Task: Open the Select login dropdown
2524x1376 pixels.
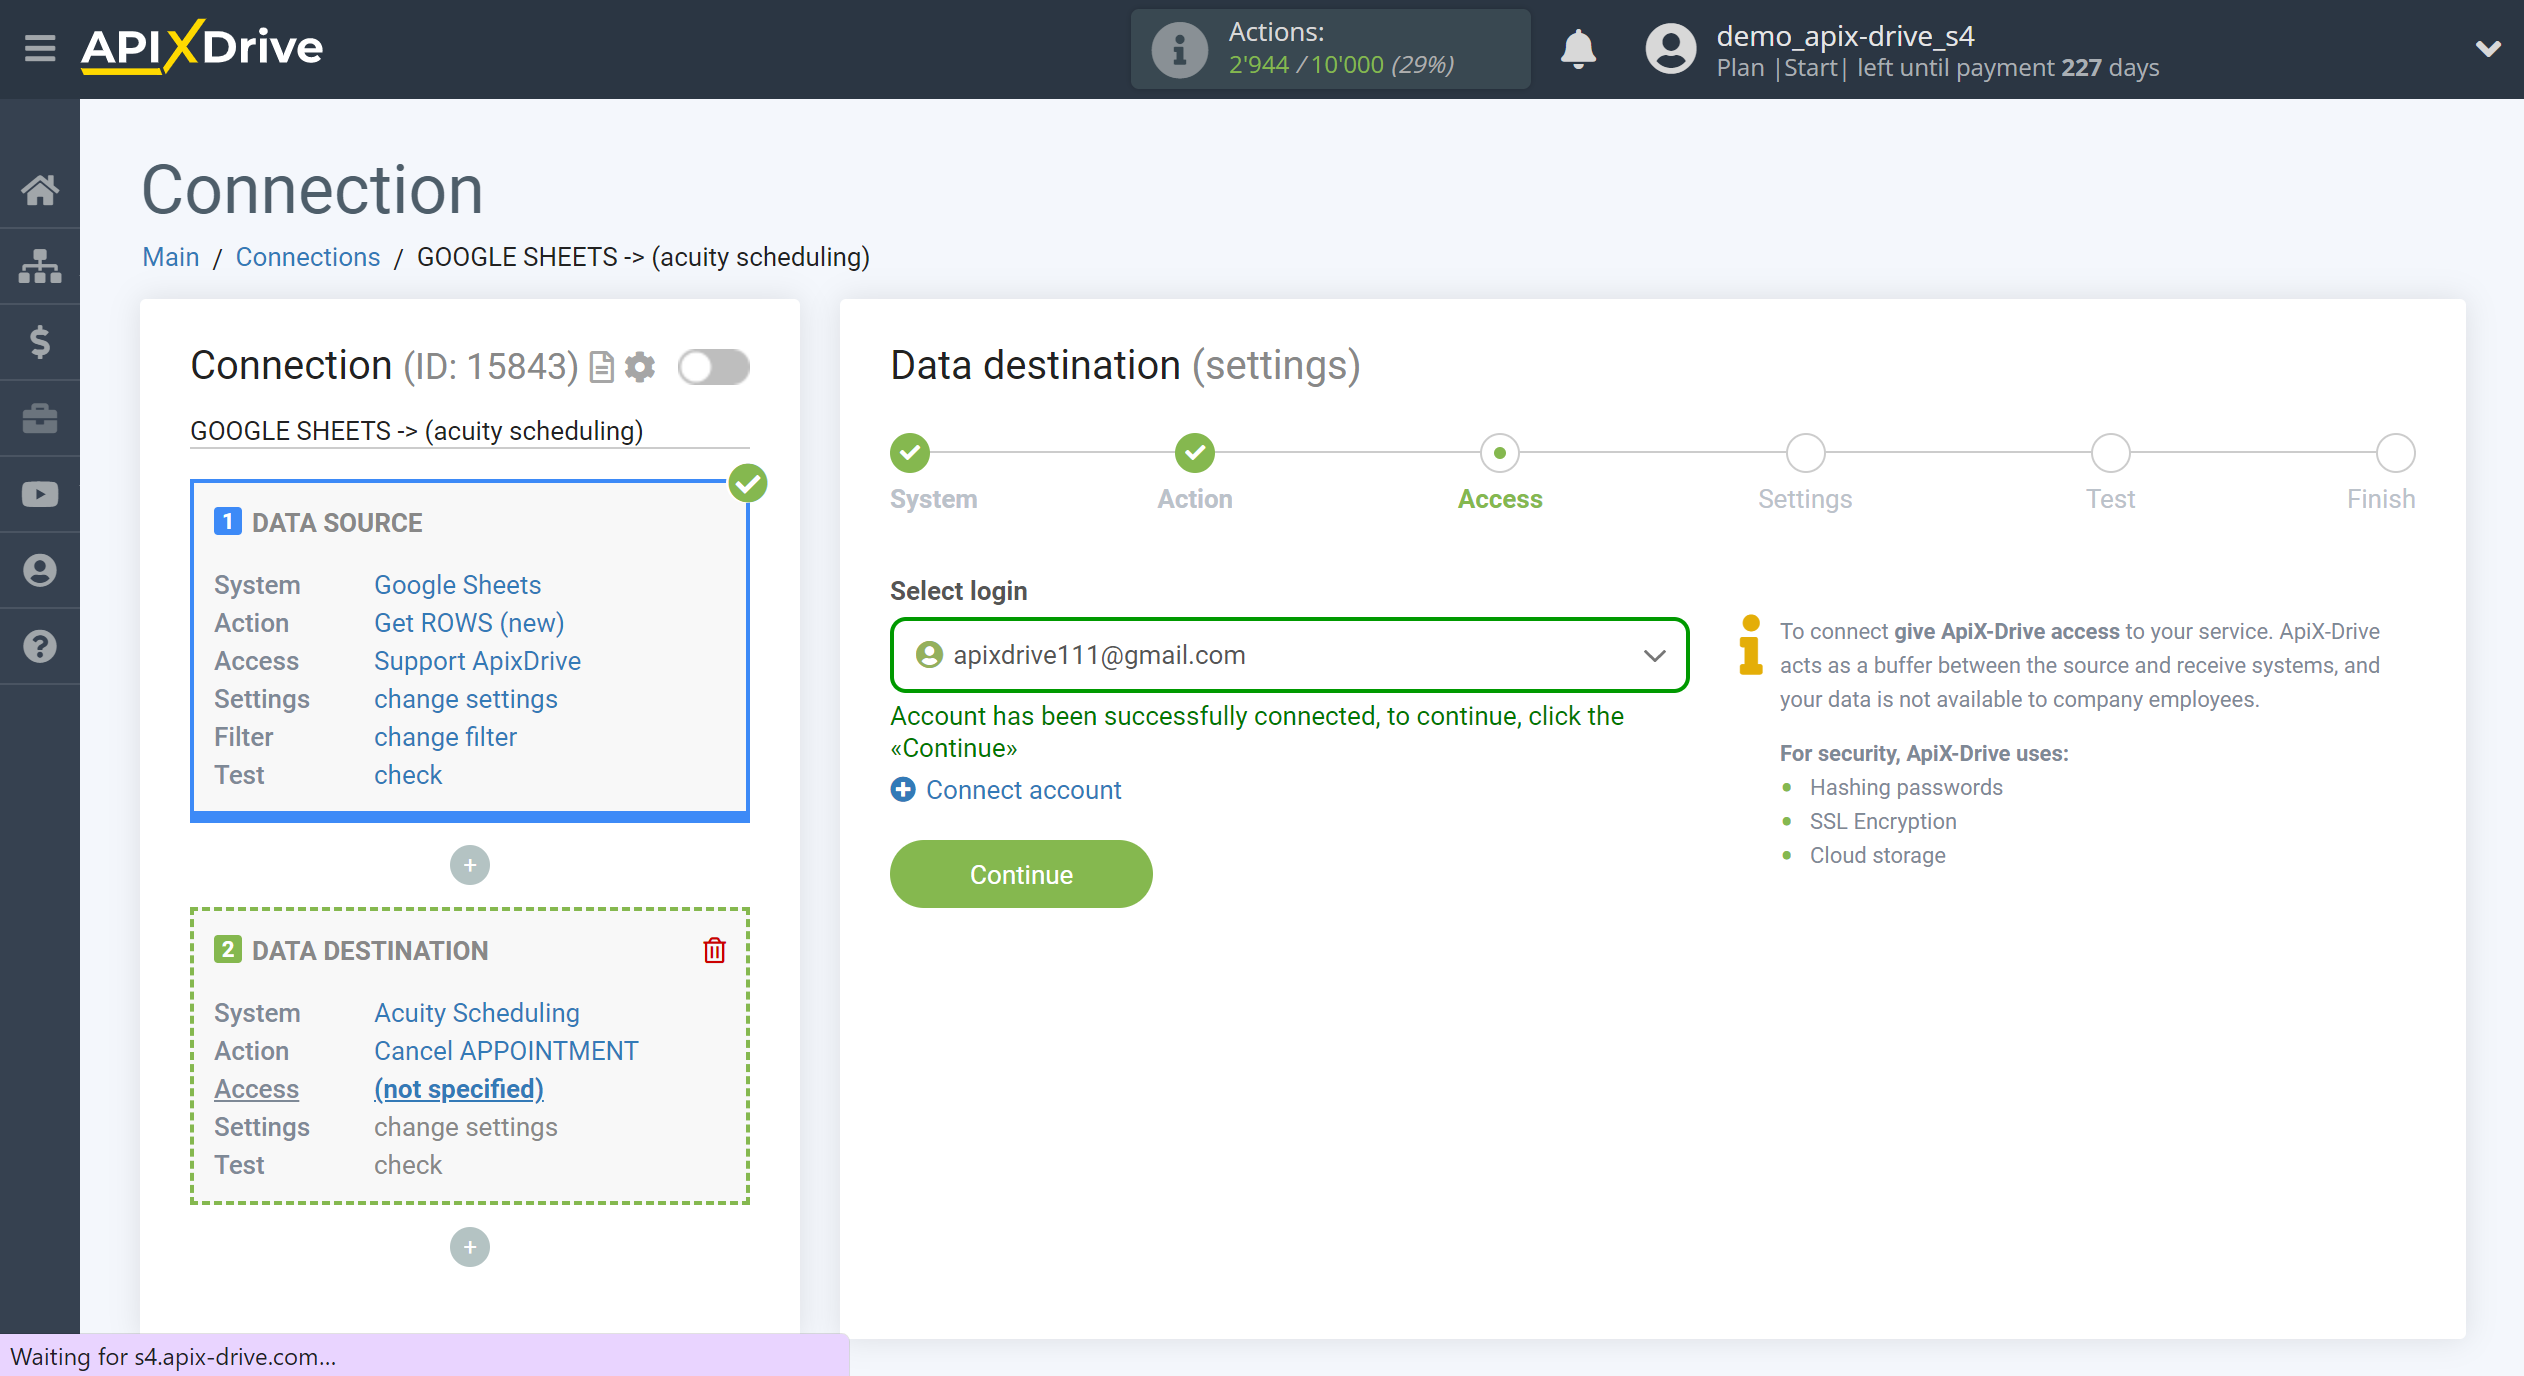Action: [1289, 655]
